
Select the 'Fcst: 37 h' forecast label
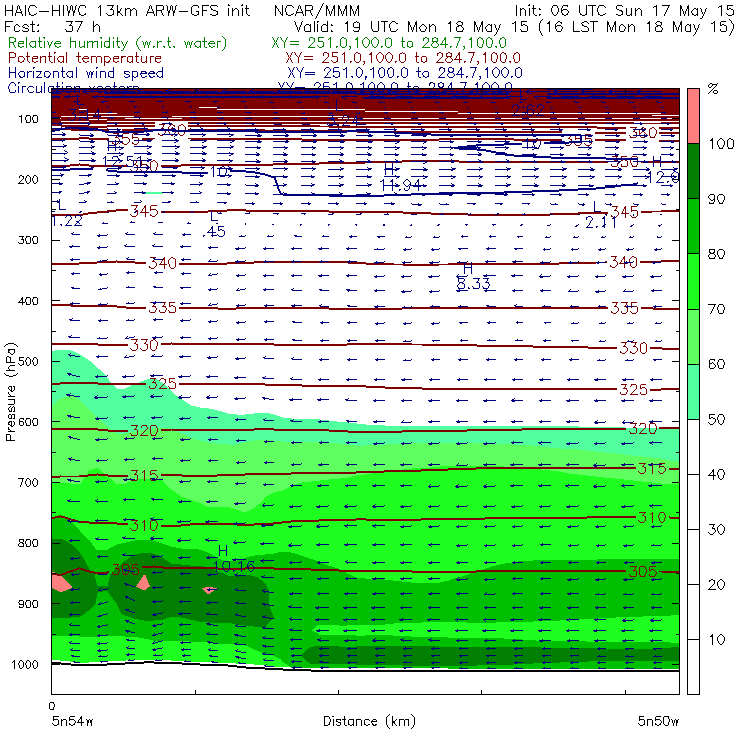click(x=52, y=26)
